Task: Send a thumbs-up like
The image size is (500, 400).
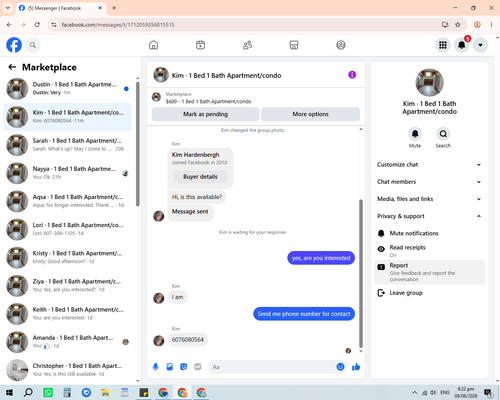Action: coord(356,367)
